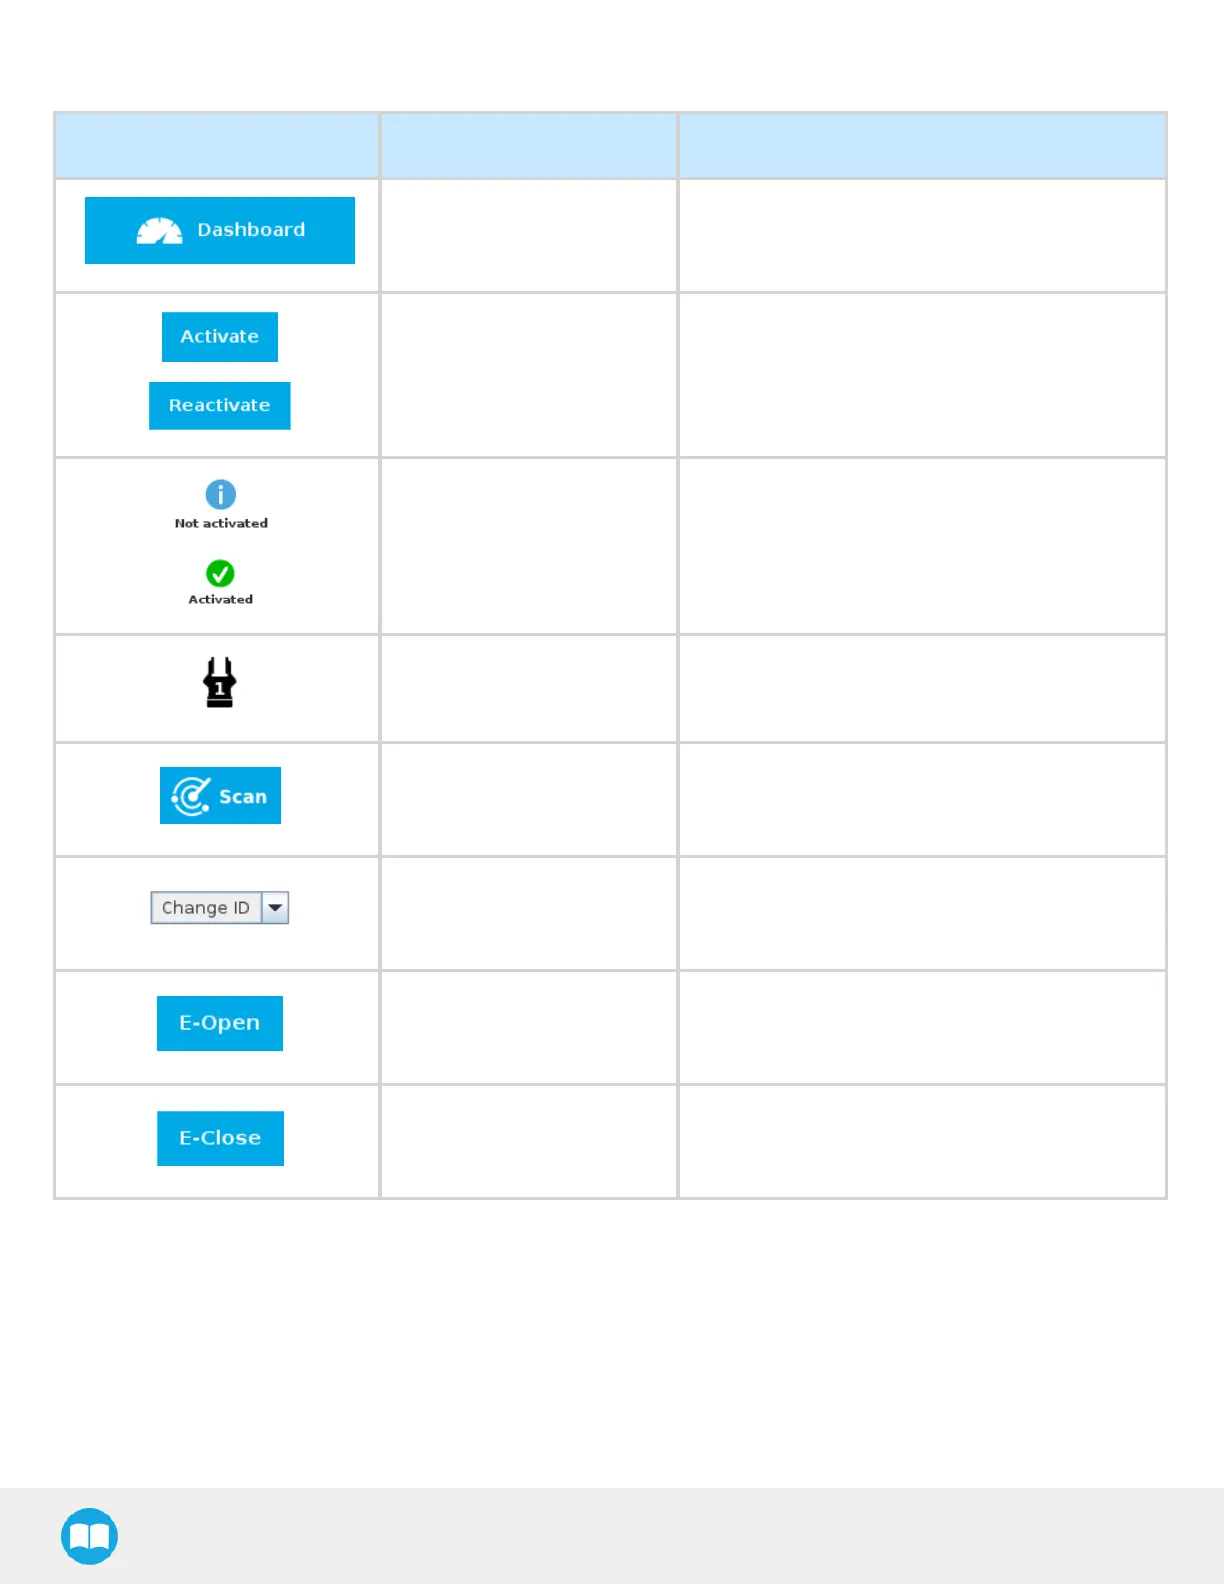Select the black gripper number 1 icon

pyautogui.click(x=220, y=683)
